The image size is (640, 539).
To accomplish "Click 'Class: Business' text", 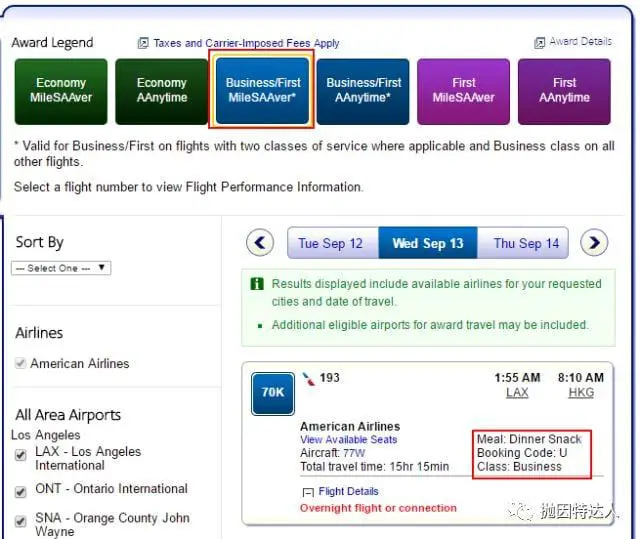I will [x=519, y=466].
